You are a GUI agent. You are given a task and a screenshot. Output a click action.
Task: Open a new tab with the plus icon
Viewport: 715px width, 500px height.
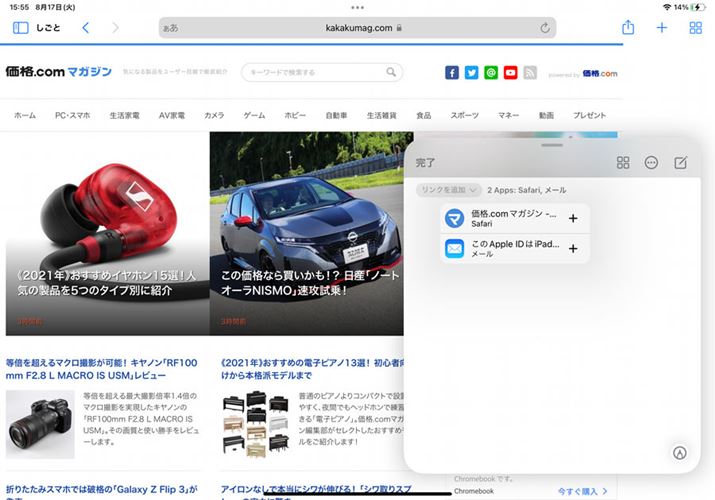[x=661, y=28]
